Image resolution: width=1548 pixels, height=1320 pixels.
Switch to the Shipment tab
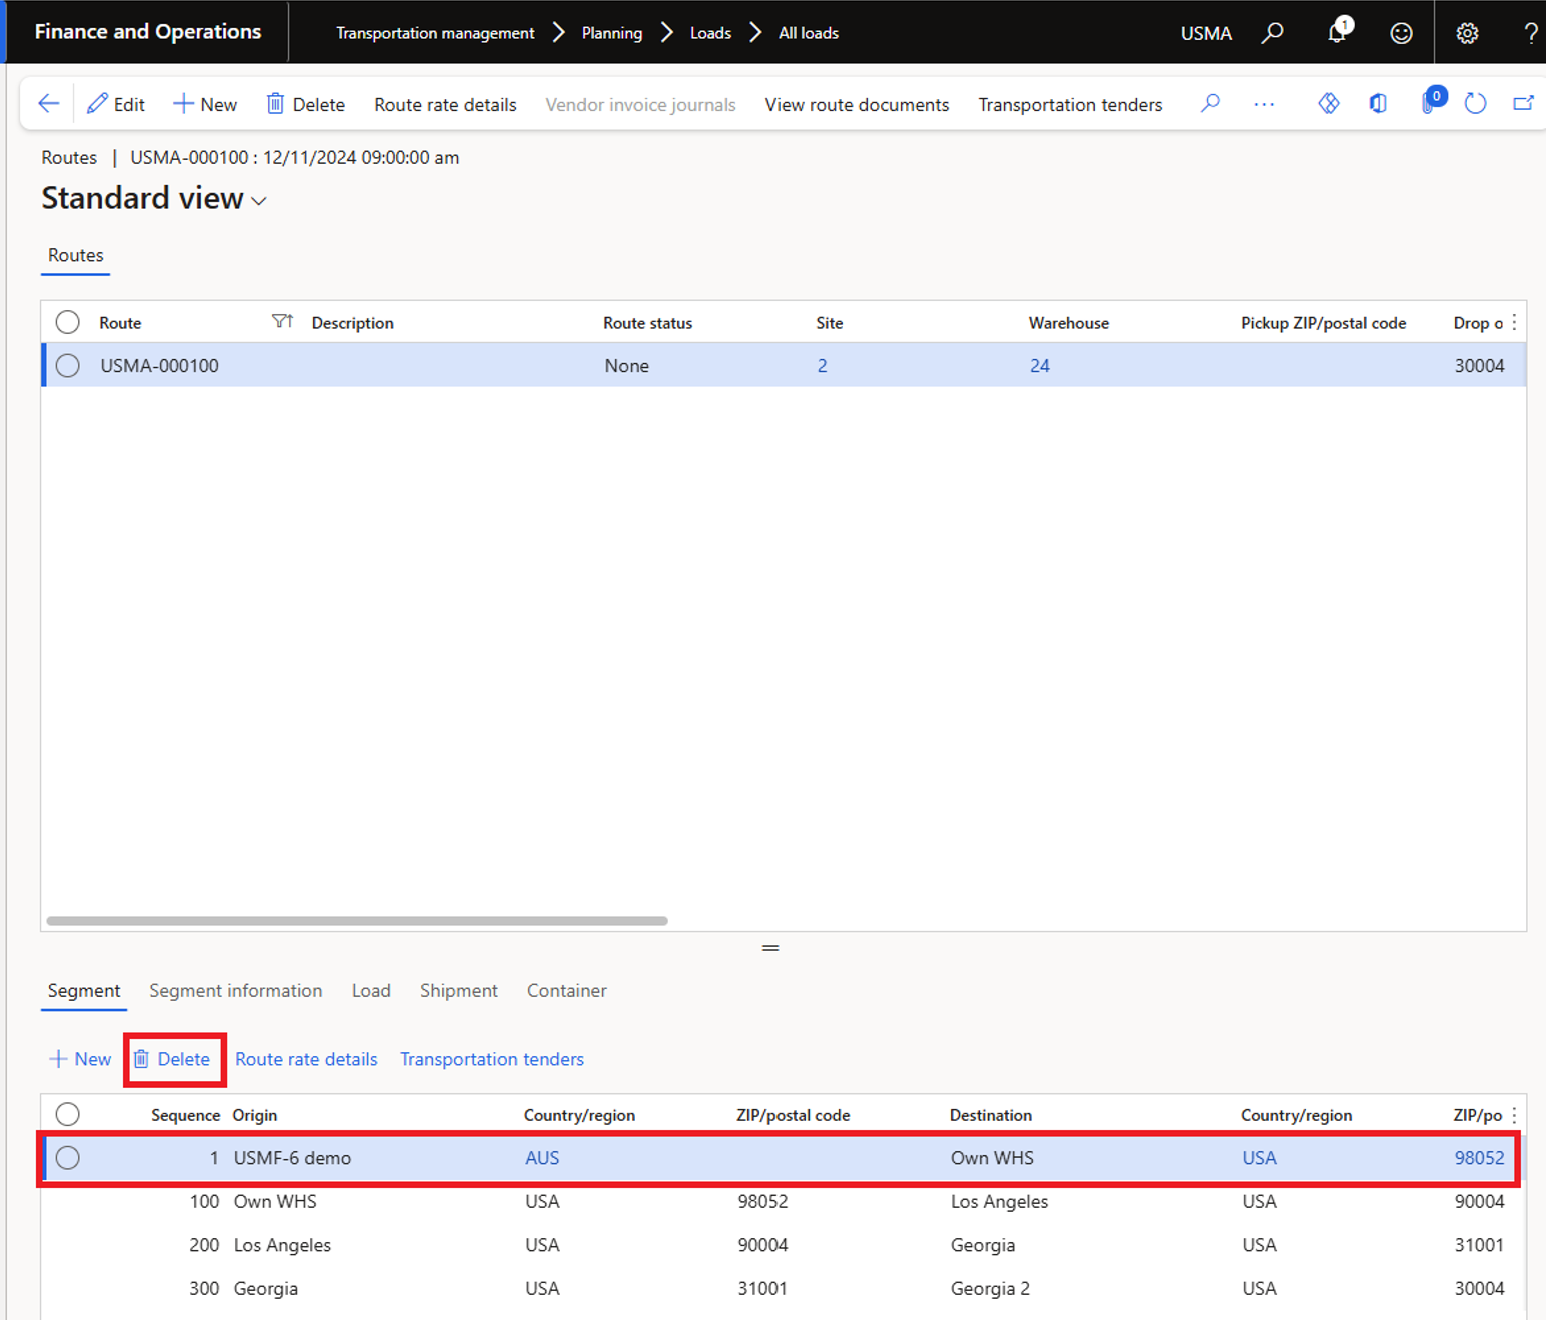[x=459, y=991]
